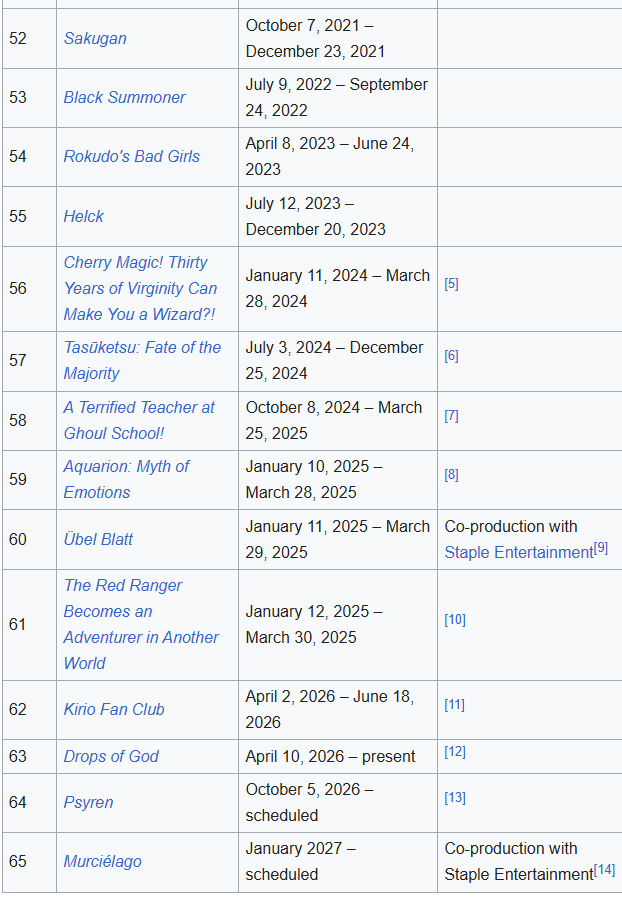Open the Drops of God link
Image resolution: width=622 pixels, height=903 pixels.
[111, 757]
